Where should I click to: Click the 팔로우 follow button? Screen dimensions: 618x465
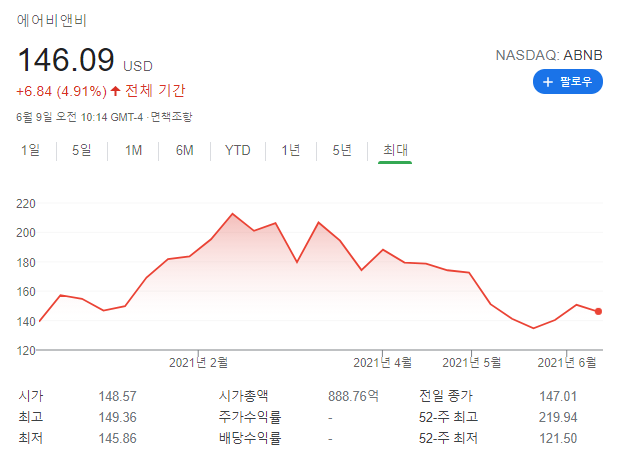point(568,82)
